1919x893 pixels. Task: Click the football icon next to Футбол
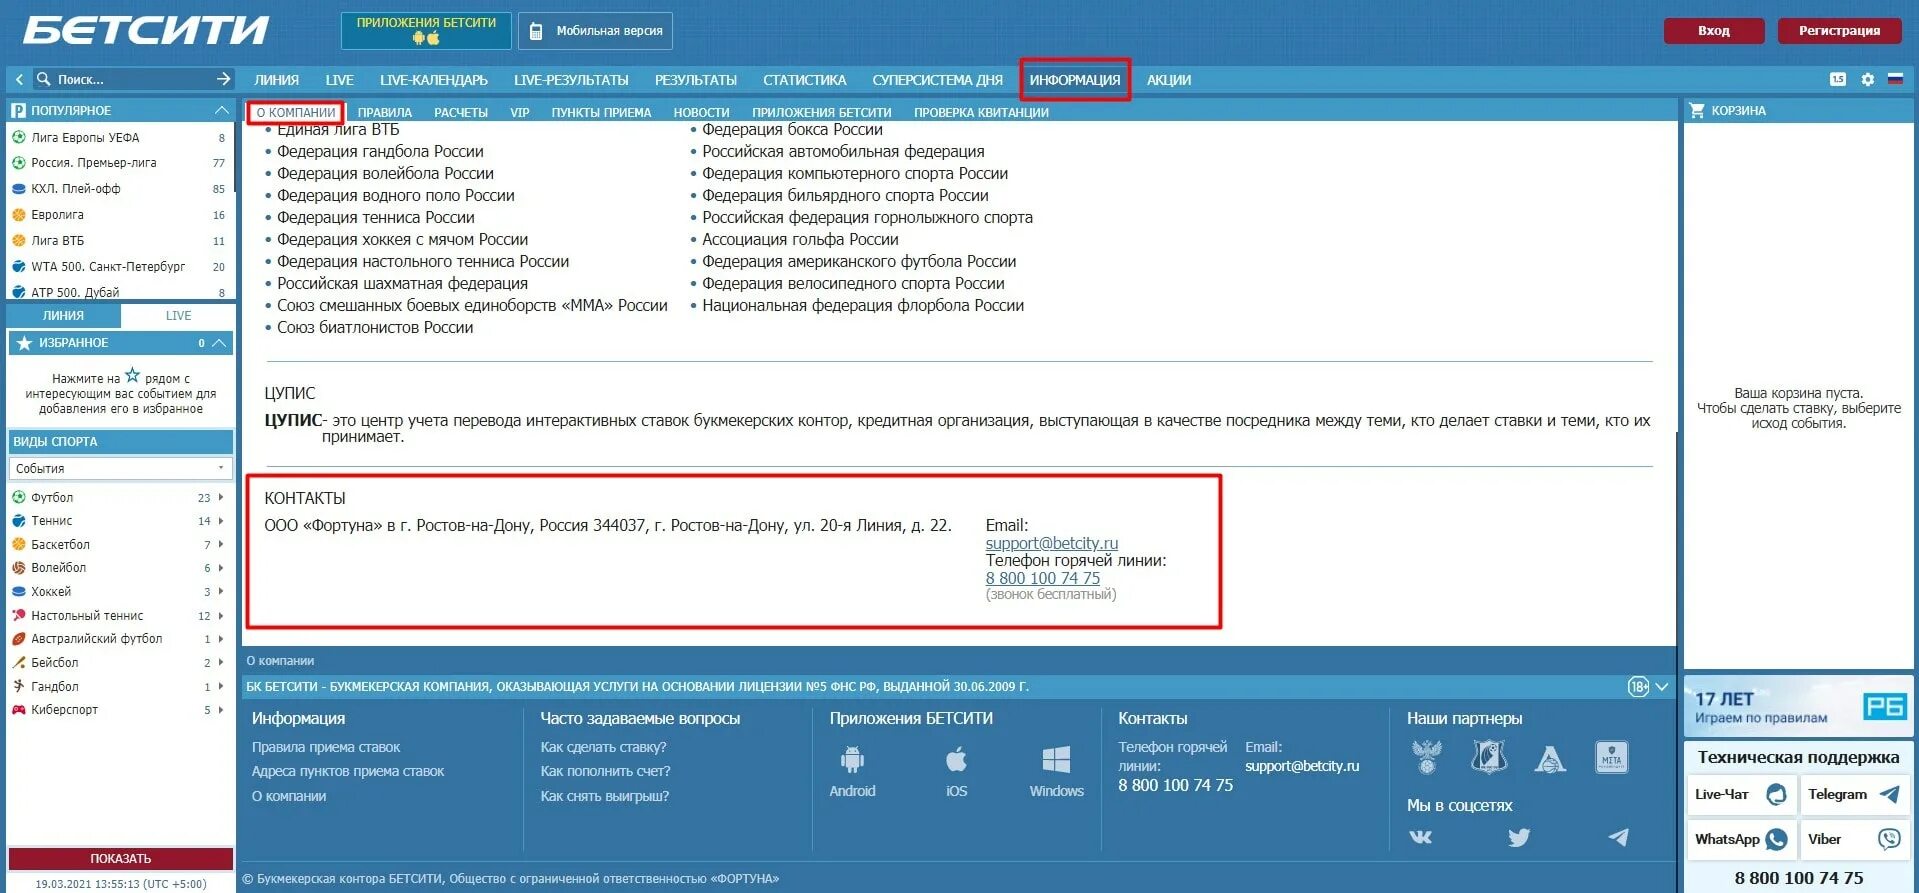tap(18, 497)
